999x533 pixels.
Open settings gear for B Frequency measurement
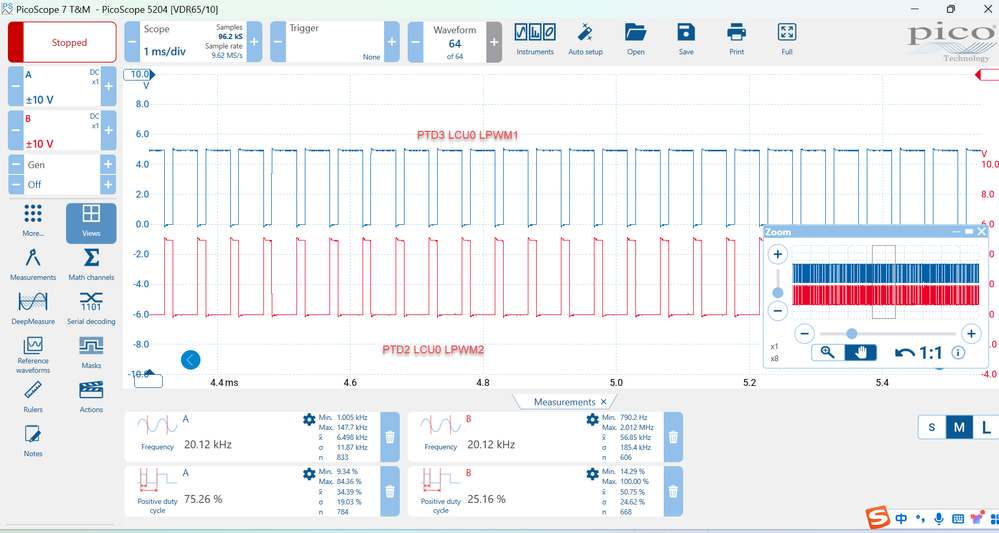click(593, 419)
